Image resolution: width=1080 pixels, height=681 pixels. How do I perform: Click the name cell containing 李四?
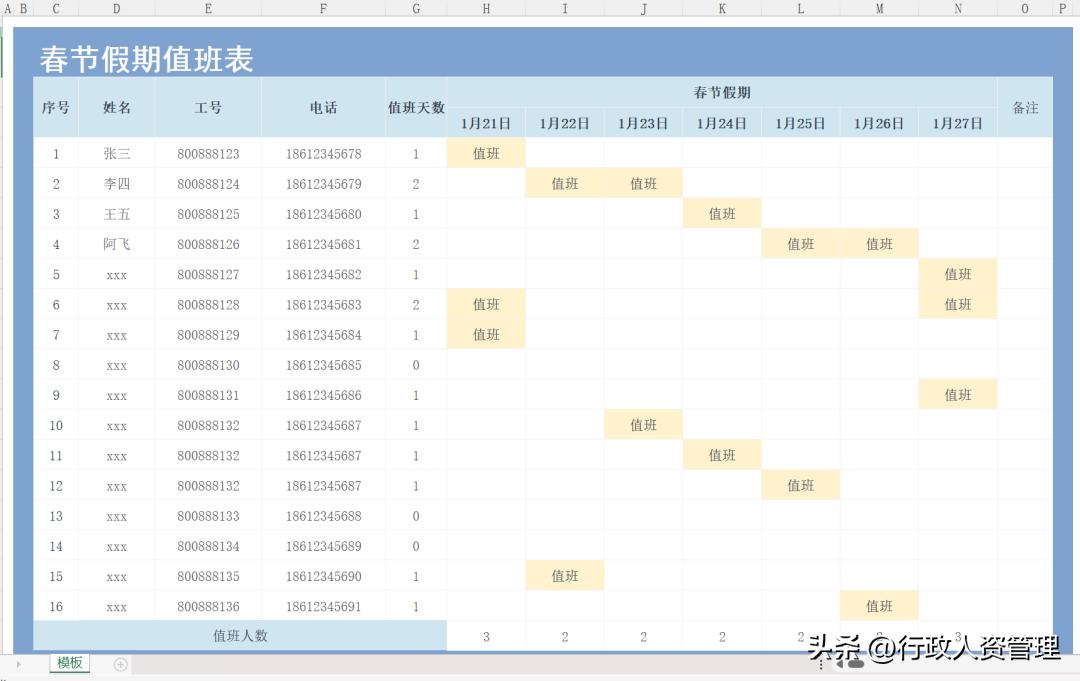[x=116, y=184]
